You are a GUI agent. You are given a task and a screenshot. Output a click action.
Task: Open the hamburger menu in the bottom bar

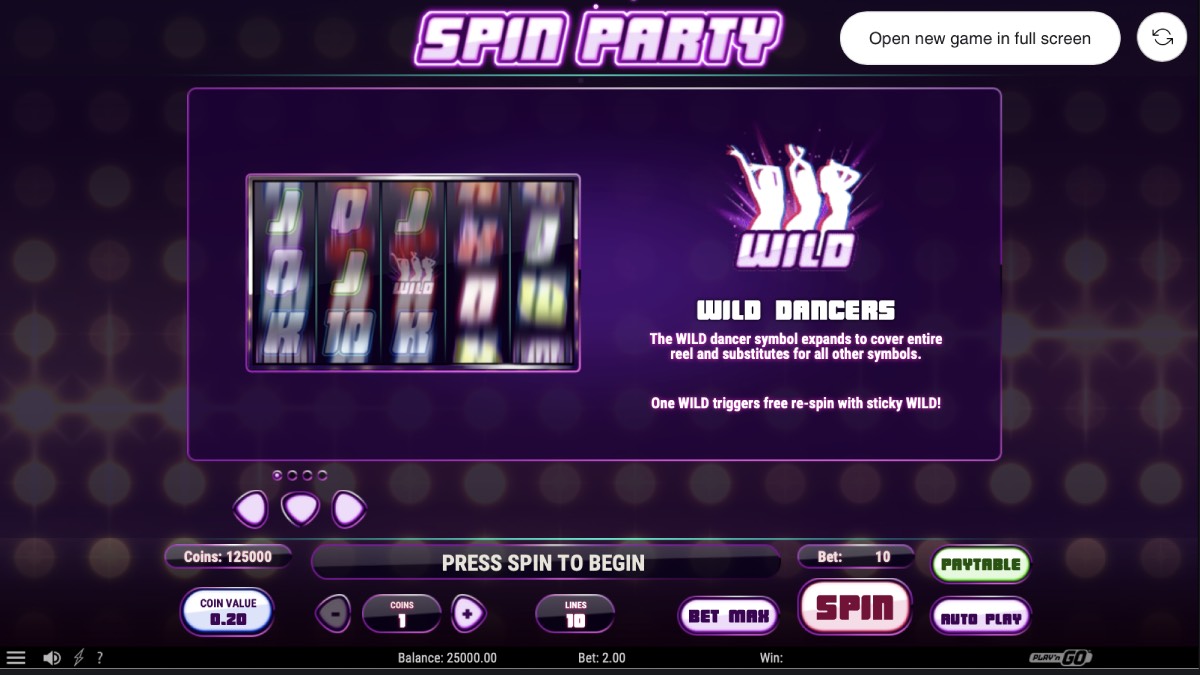(x=16, y=658)
